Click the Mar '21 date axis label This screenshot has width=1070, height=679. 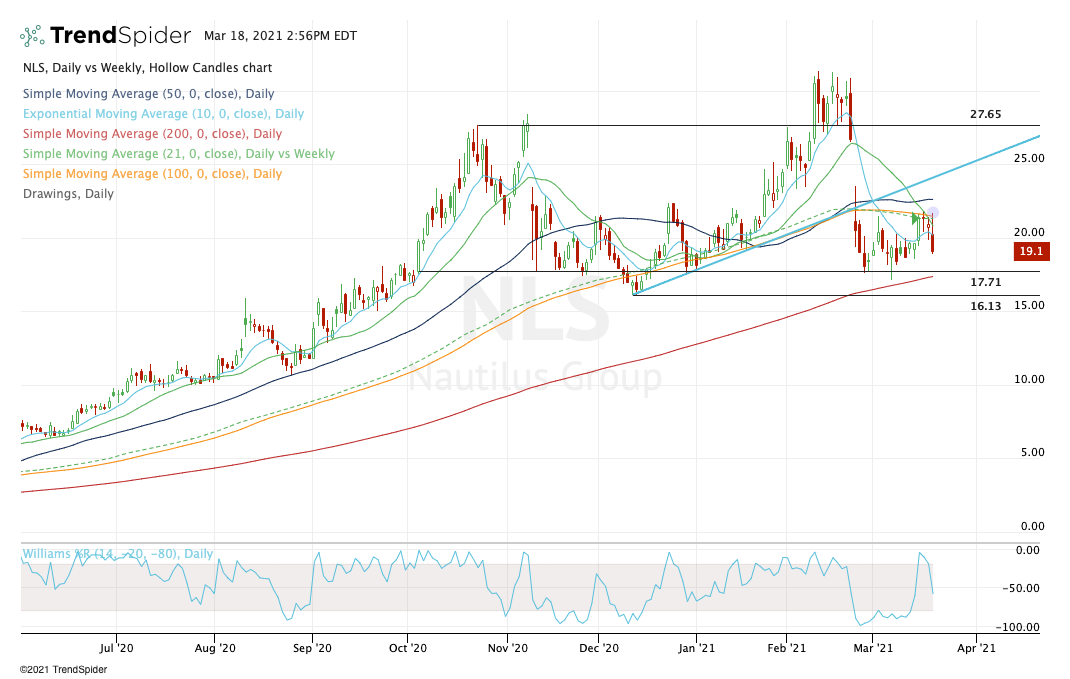pos(873,648)
